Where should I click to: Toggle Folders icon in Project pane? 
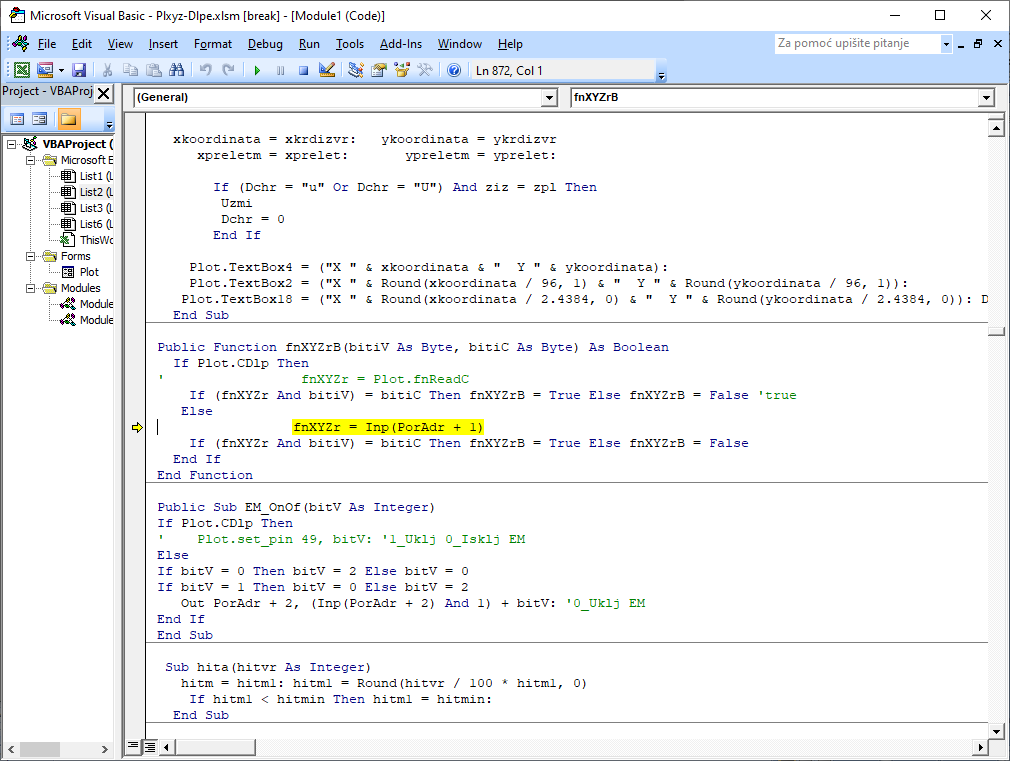coord(68,119)
